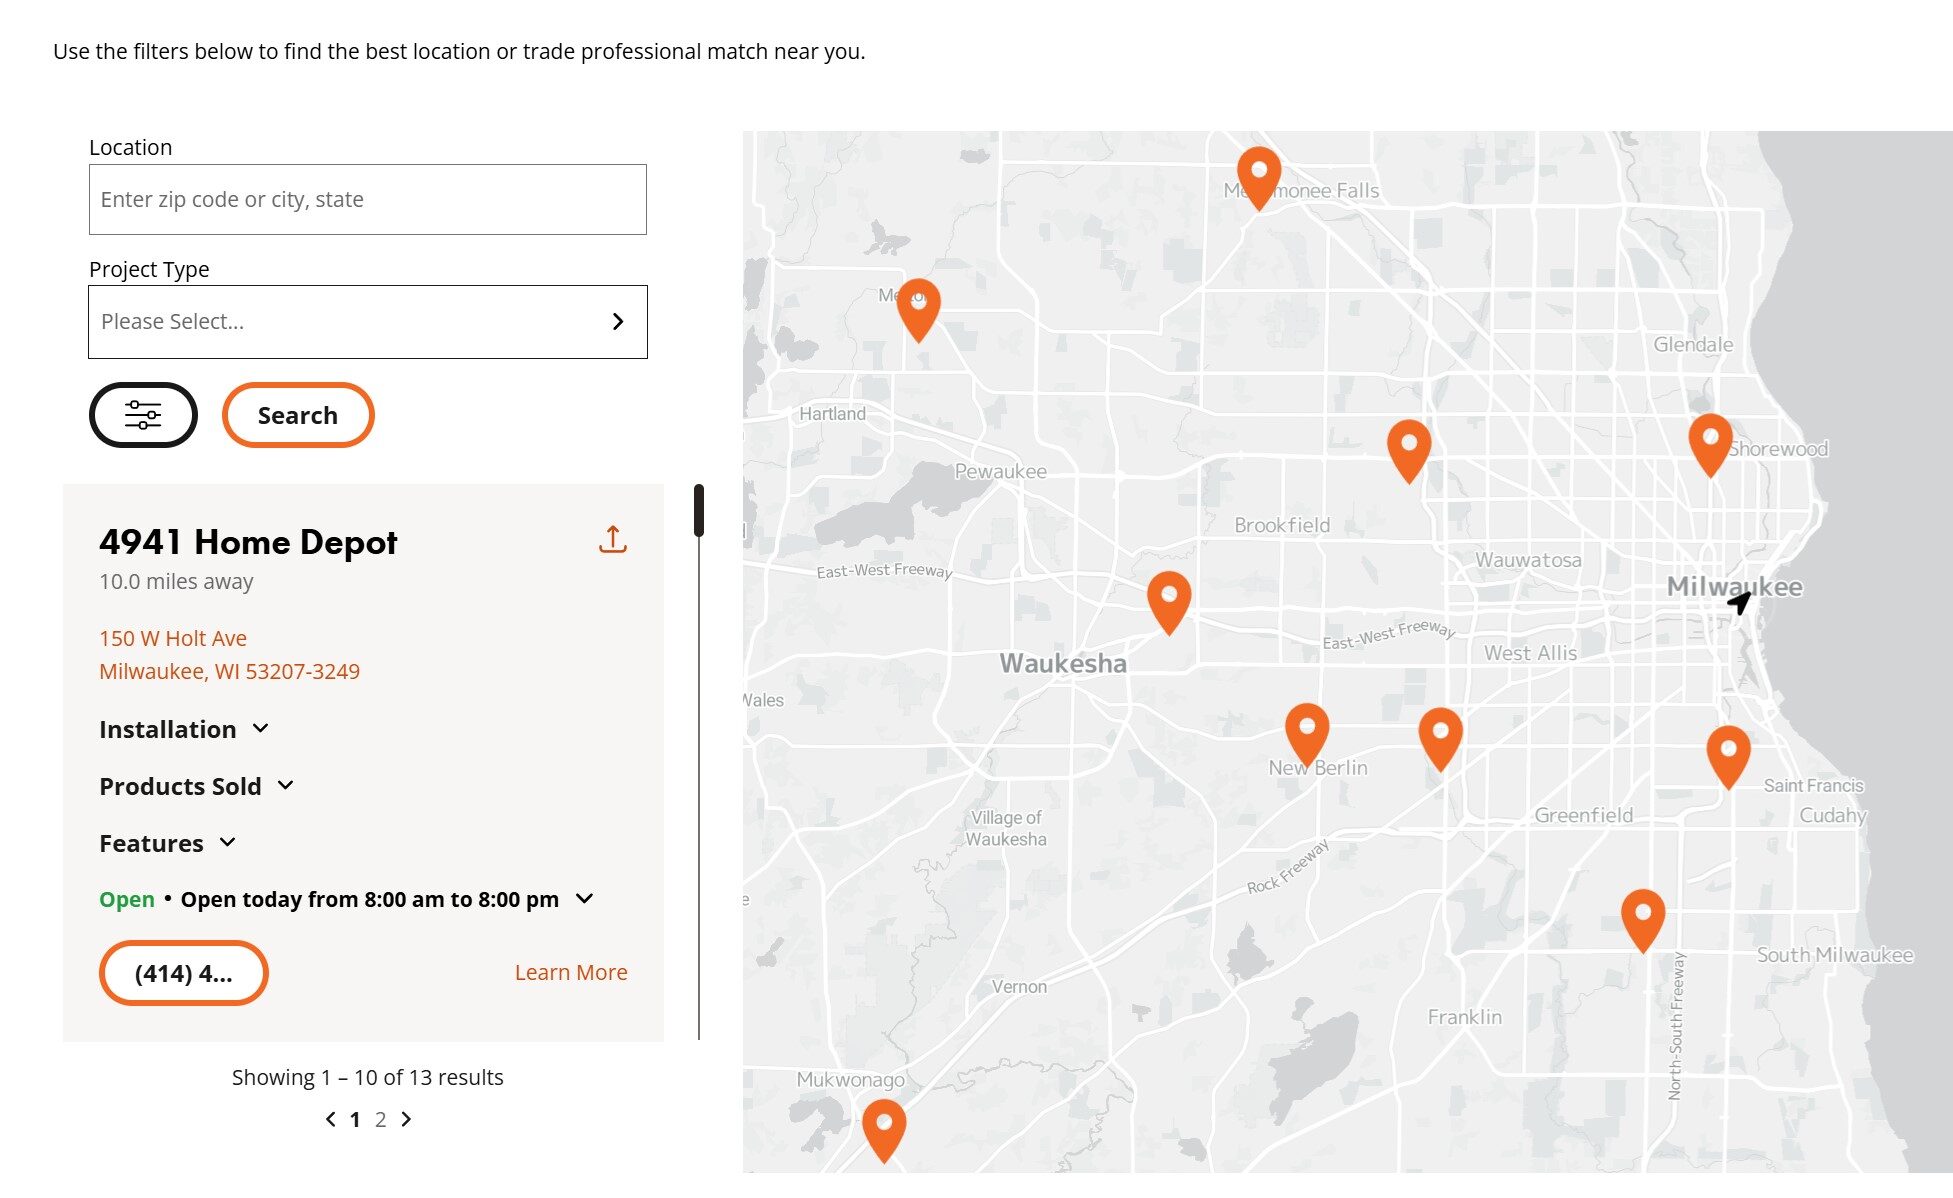Select results page 1
The width and height of the screenshot is (1953, 1198).
(354, 1120)
